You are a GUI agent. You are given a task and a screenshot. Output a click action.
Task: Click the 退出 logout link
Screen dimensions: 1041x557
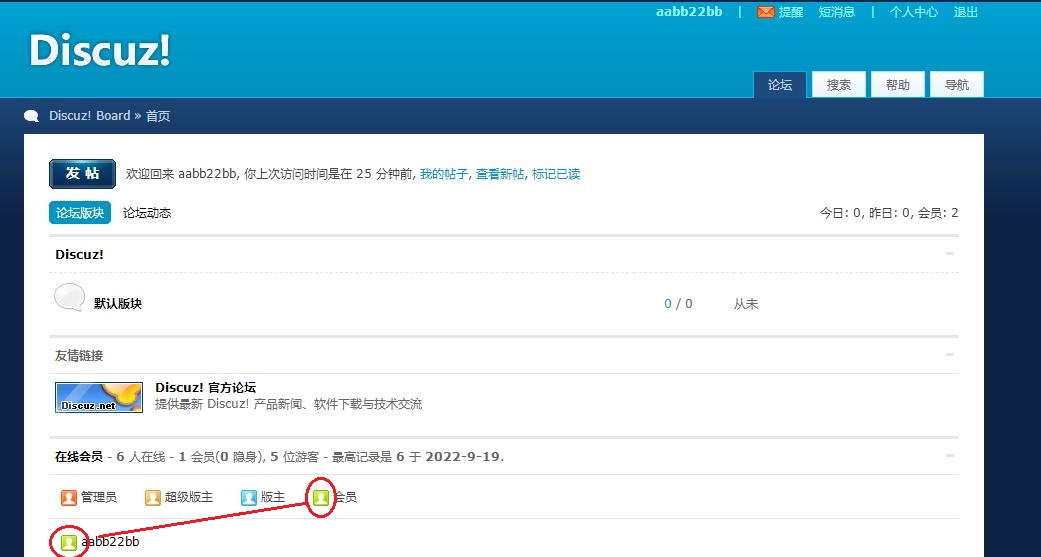[965, 12]
